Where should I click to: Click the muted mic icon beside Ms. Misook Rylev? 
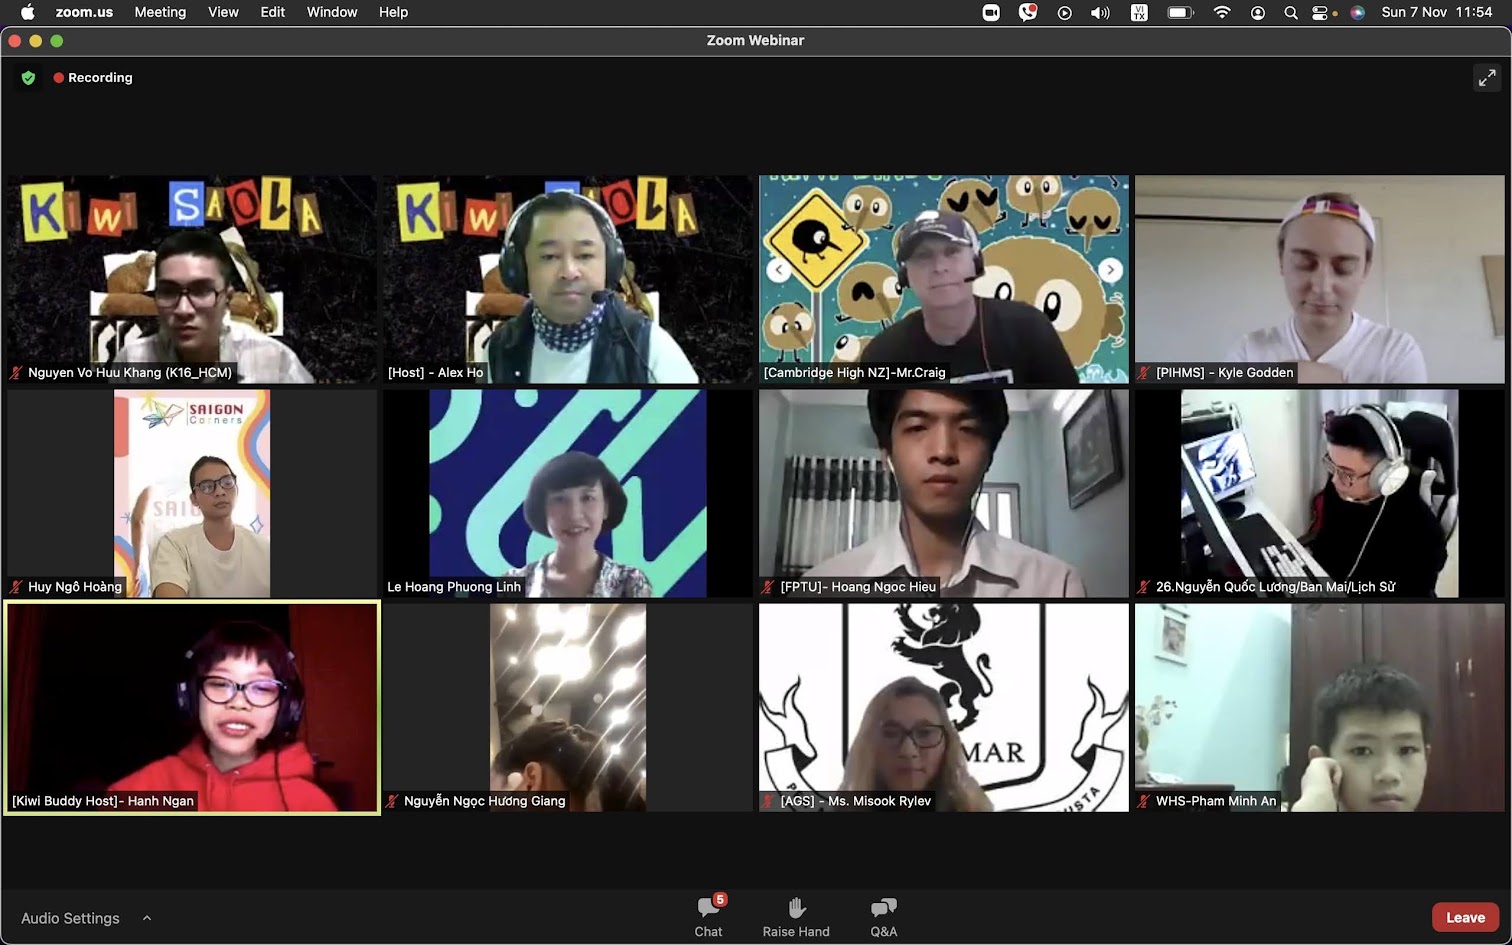tap(768, 801)
